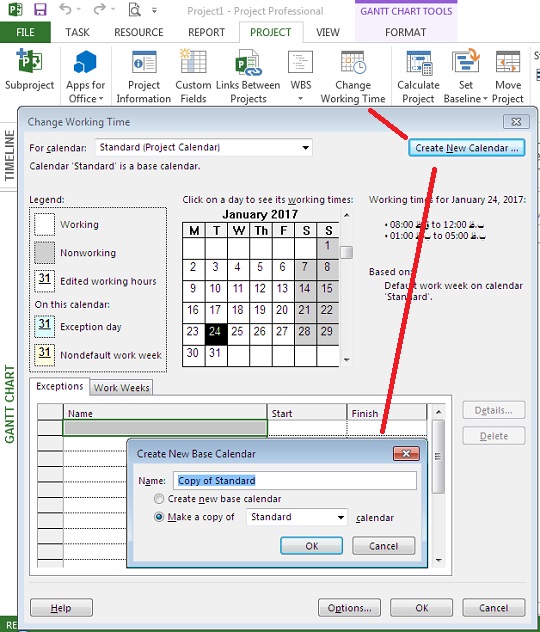The height and width of the screenshot is (632, 540).
Task: Select the Make a copy of option
Action: [159, 517]
